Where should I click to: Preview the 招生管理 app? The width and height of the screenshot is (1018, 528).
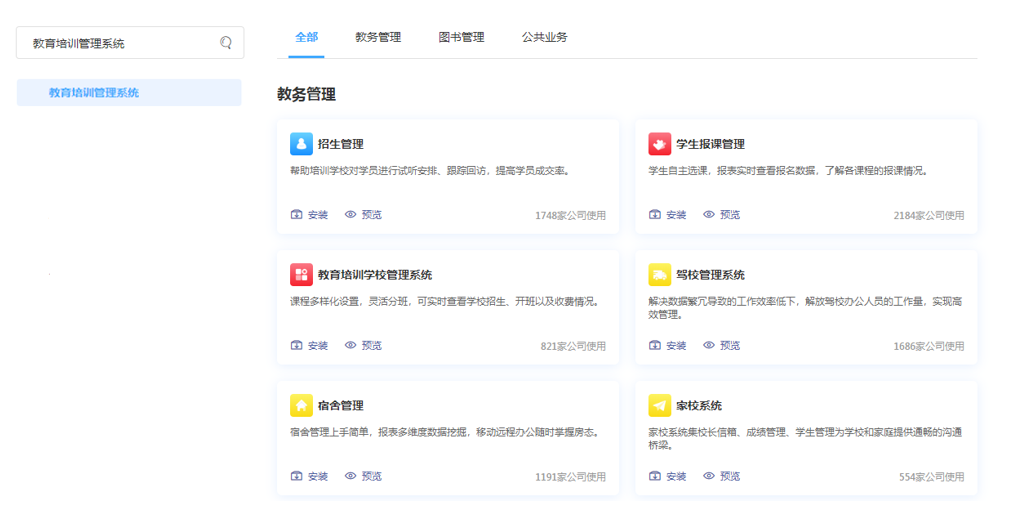coord(363,215)
